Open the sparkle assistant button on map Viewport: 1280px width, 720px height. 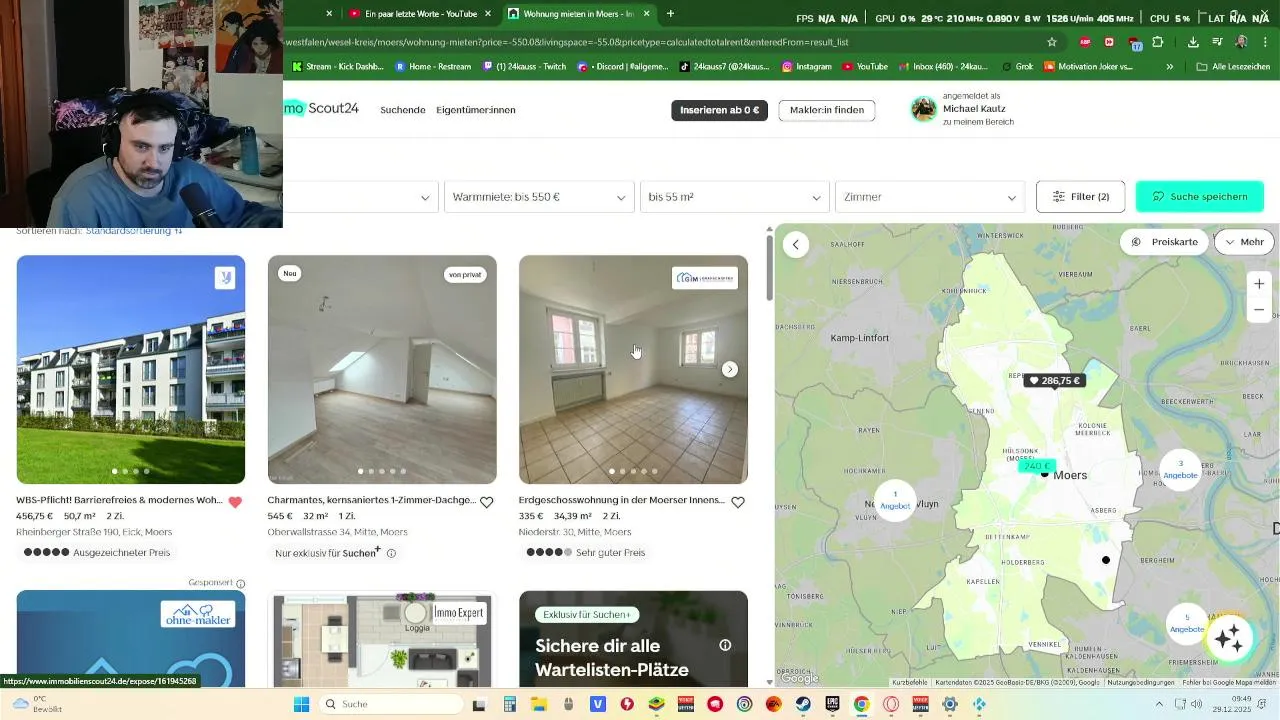pyautogui.click(x=1229, y=637)
